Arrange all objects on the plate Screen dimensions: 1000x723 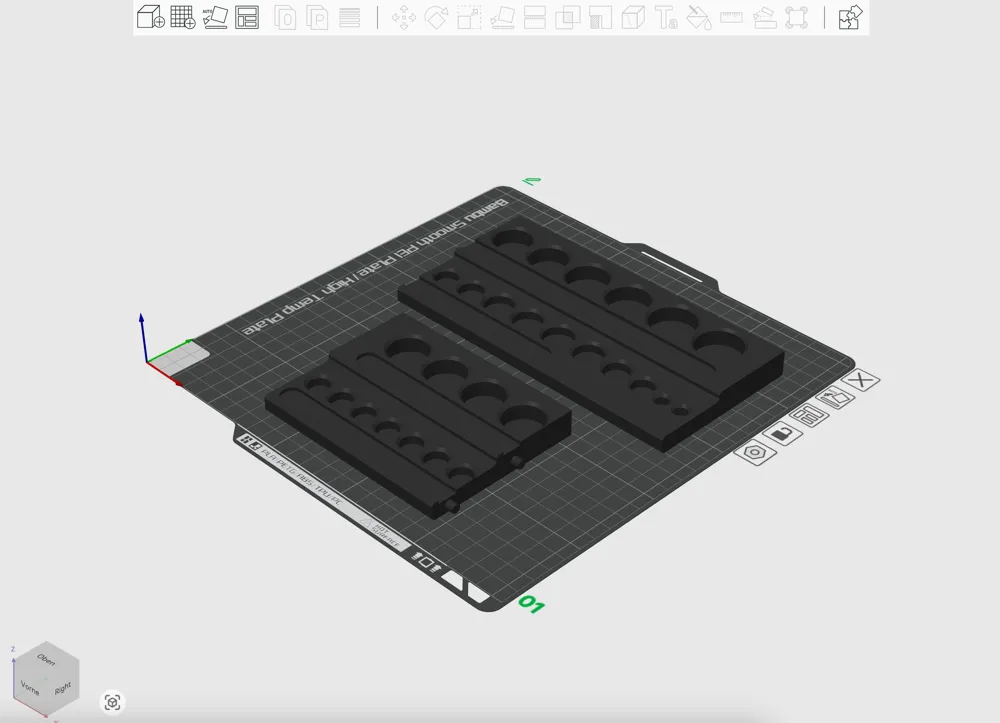tap(248, 17)
